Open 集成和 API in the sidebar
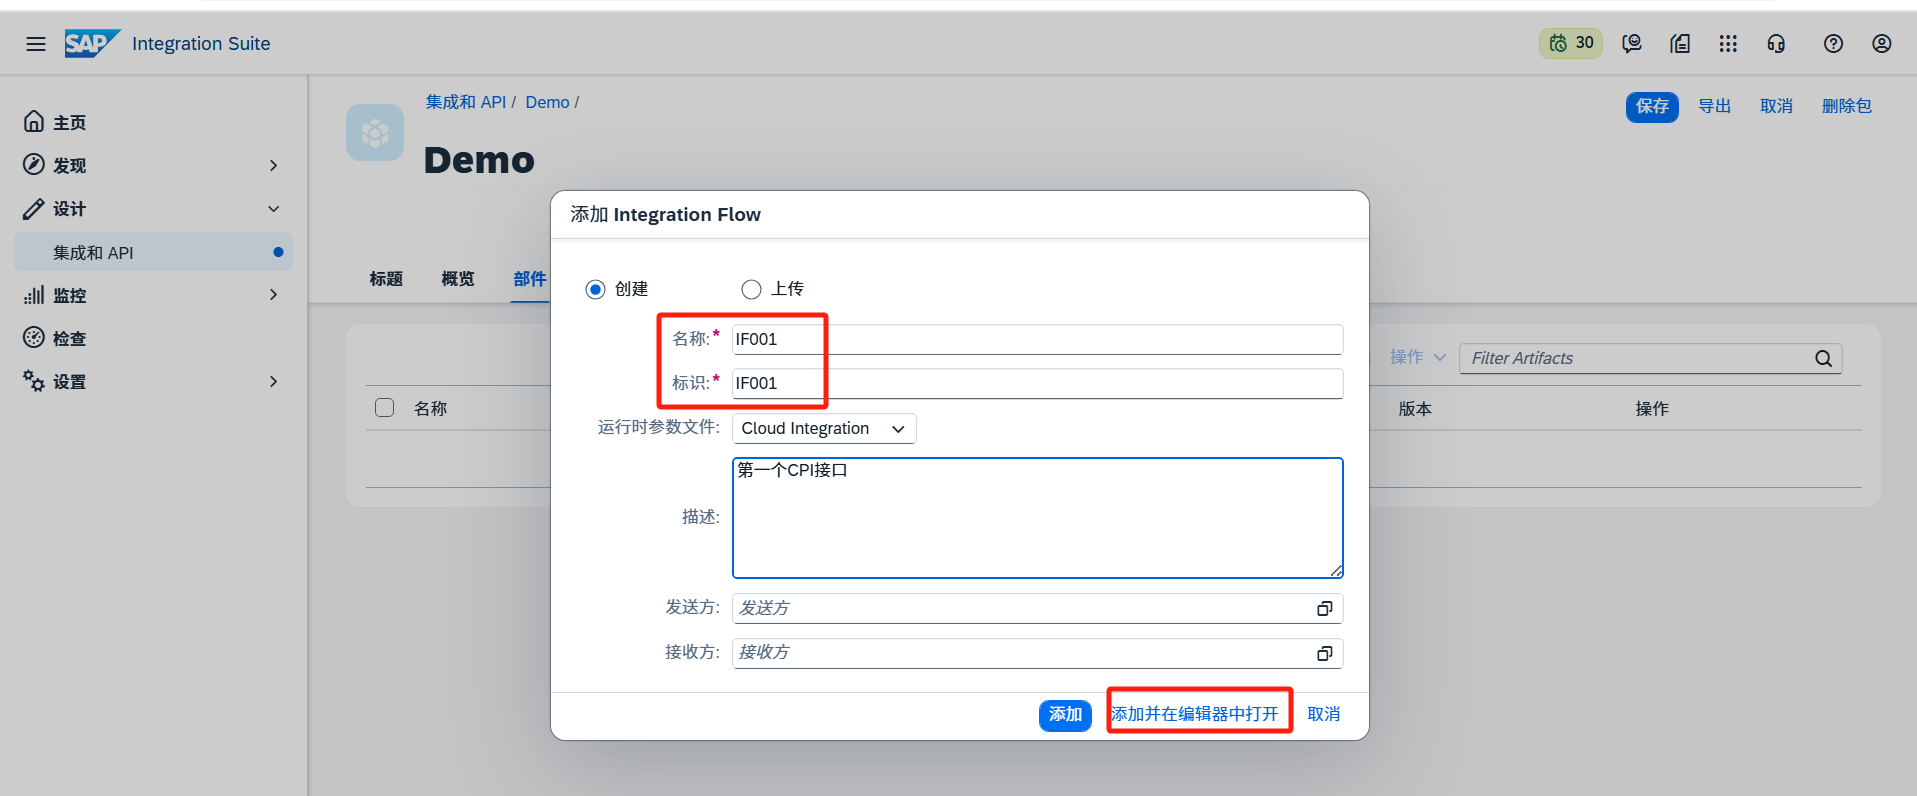 [x=154, y=252]
